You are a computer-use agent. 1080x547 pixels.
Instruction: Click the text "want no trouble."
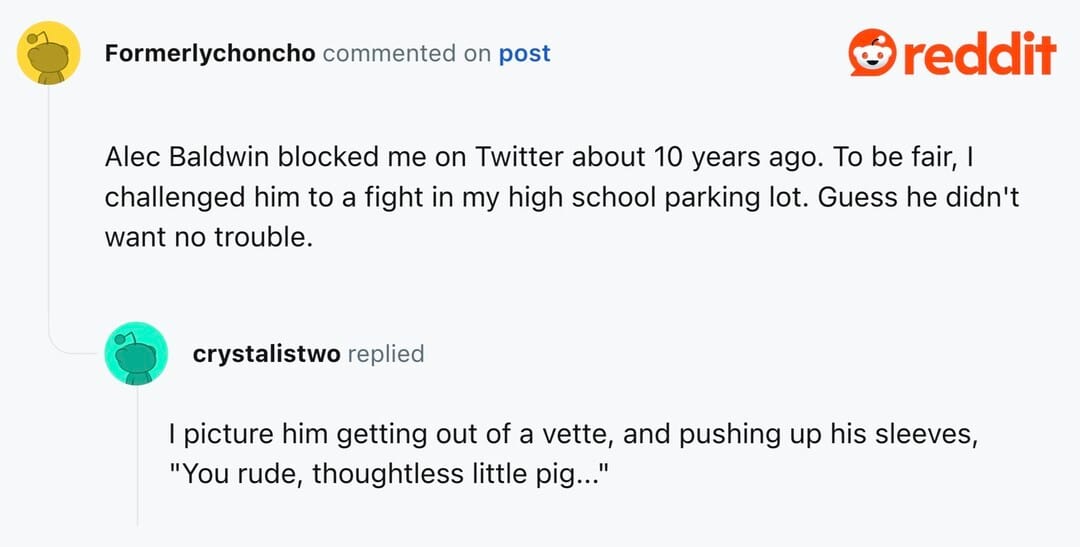point(209,234)
